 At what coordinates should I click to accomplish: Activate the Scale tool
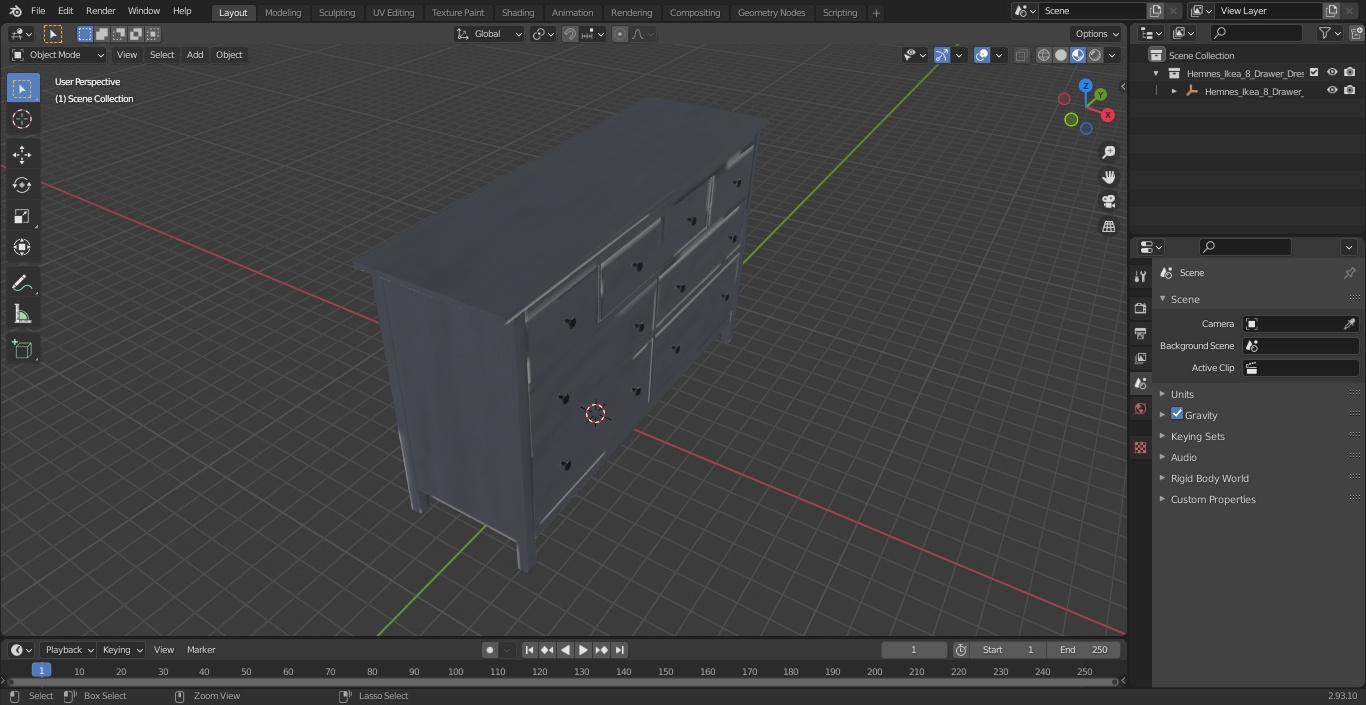[22, 216]
